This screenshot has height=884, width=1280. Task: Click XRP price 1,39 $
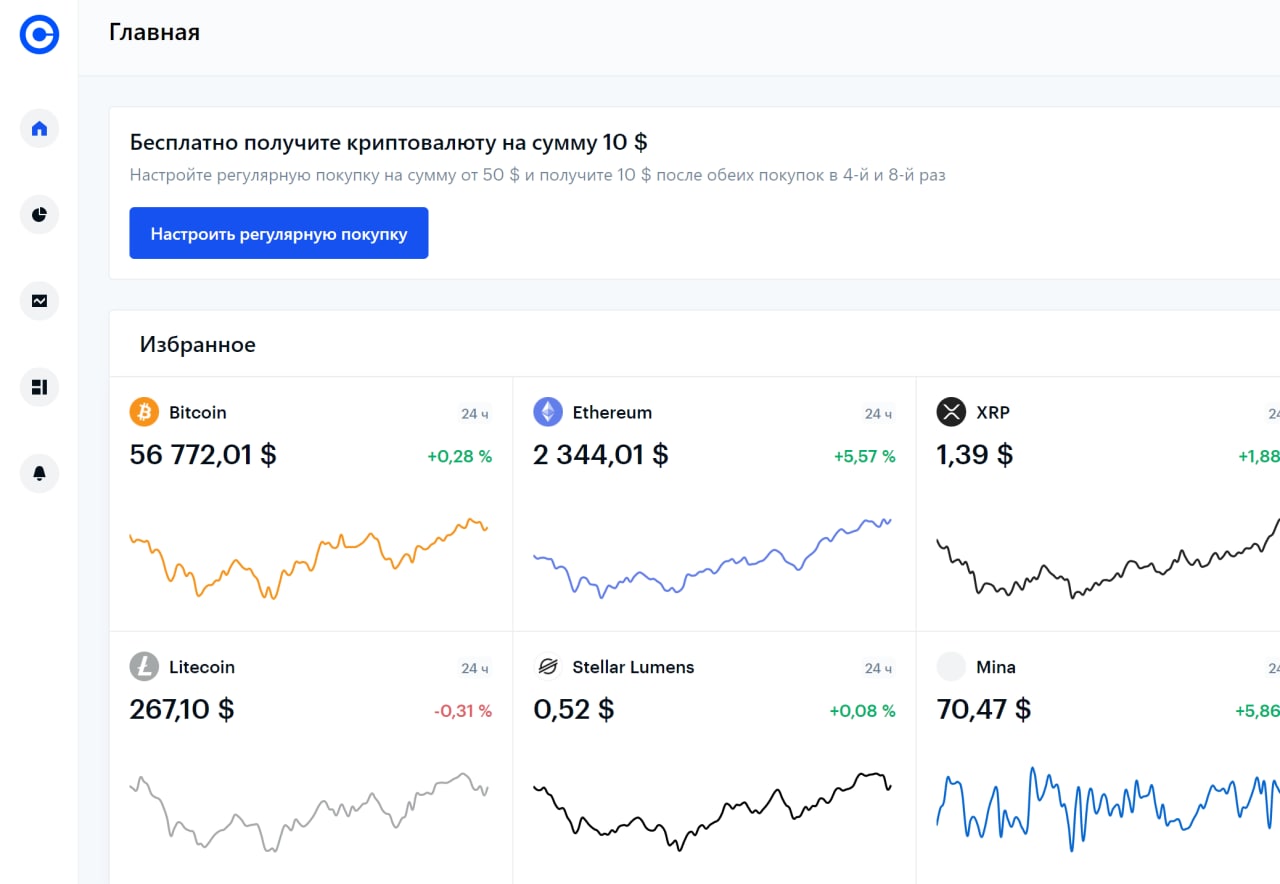pyautogui.click(x=975, y=455)
